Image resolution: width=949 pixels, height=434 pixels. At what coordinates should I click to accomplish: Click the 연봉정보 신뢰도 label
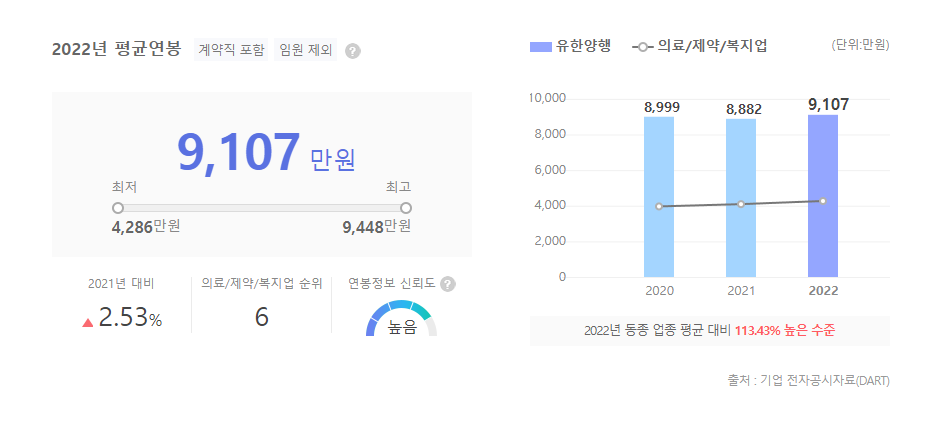coord(392,283)
